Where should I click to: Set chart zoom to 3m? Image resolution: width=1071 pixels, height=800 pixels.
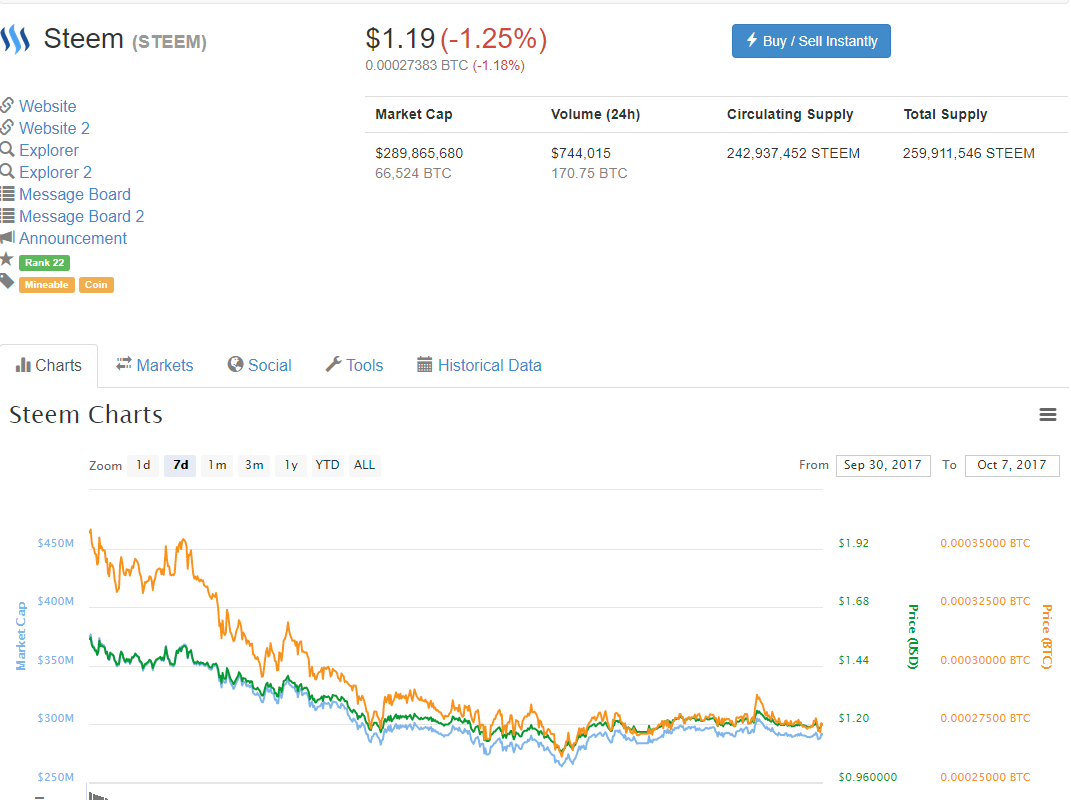tap(254, 465)
